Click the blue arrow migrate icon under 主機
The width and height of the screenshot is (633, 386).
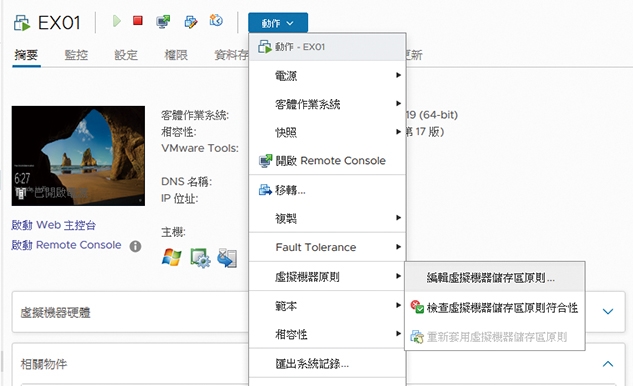(x=227, y=258)
